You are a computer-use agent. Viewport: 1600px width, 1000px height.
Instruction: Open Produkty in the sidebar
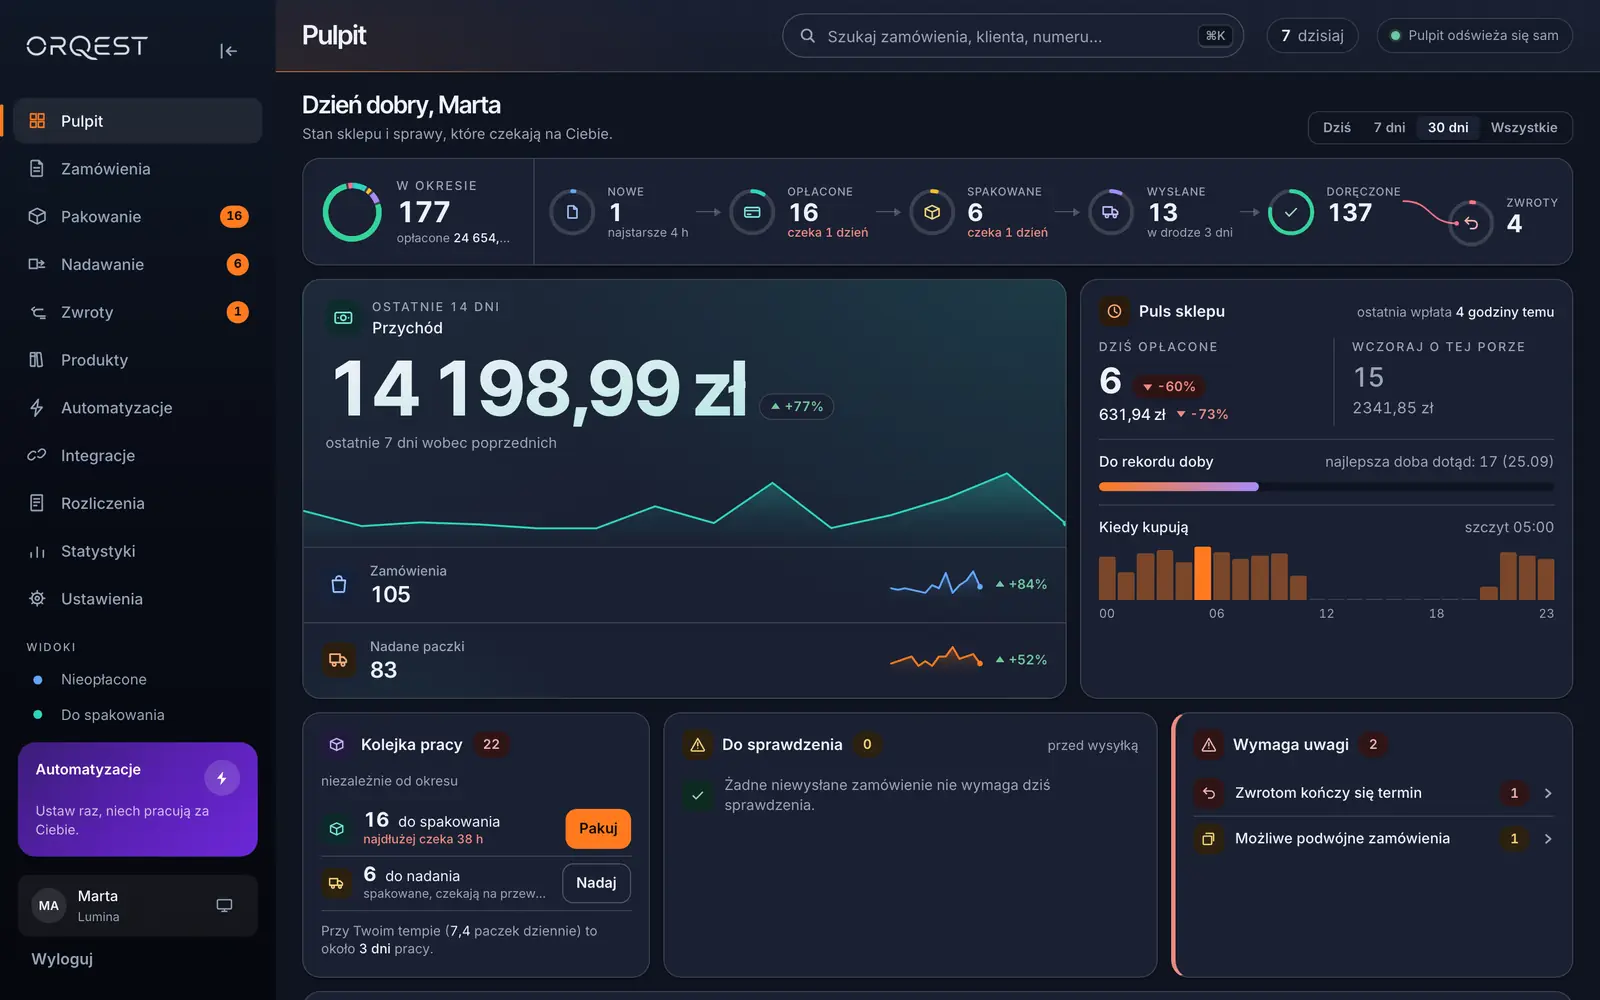click(139, 360)
